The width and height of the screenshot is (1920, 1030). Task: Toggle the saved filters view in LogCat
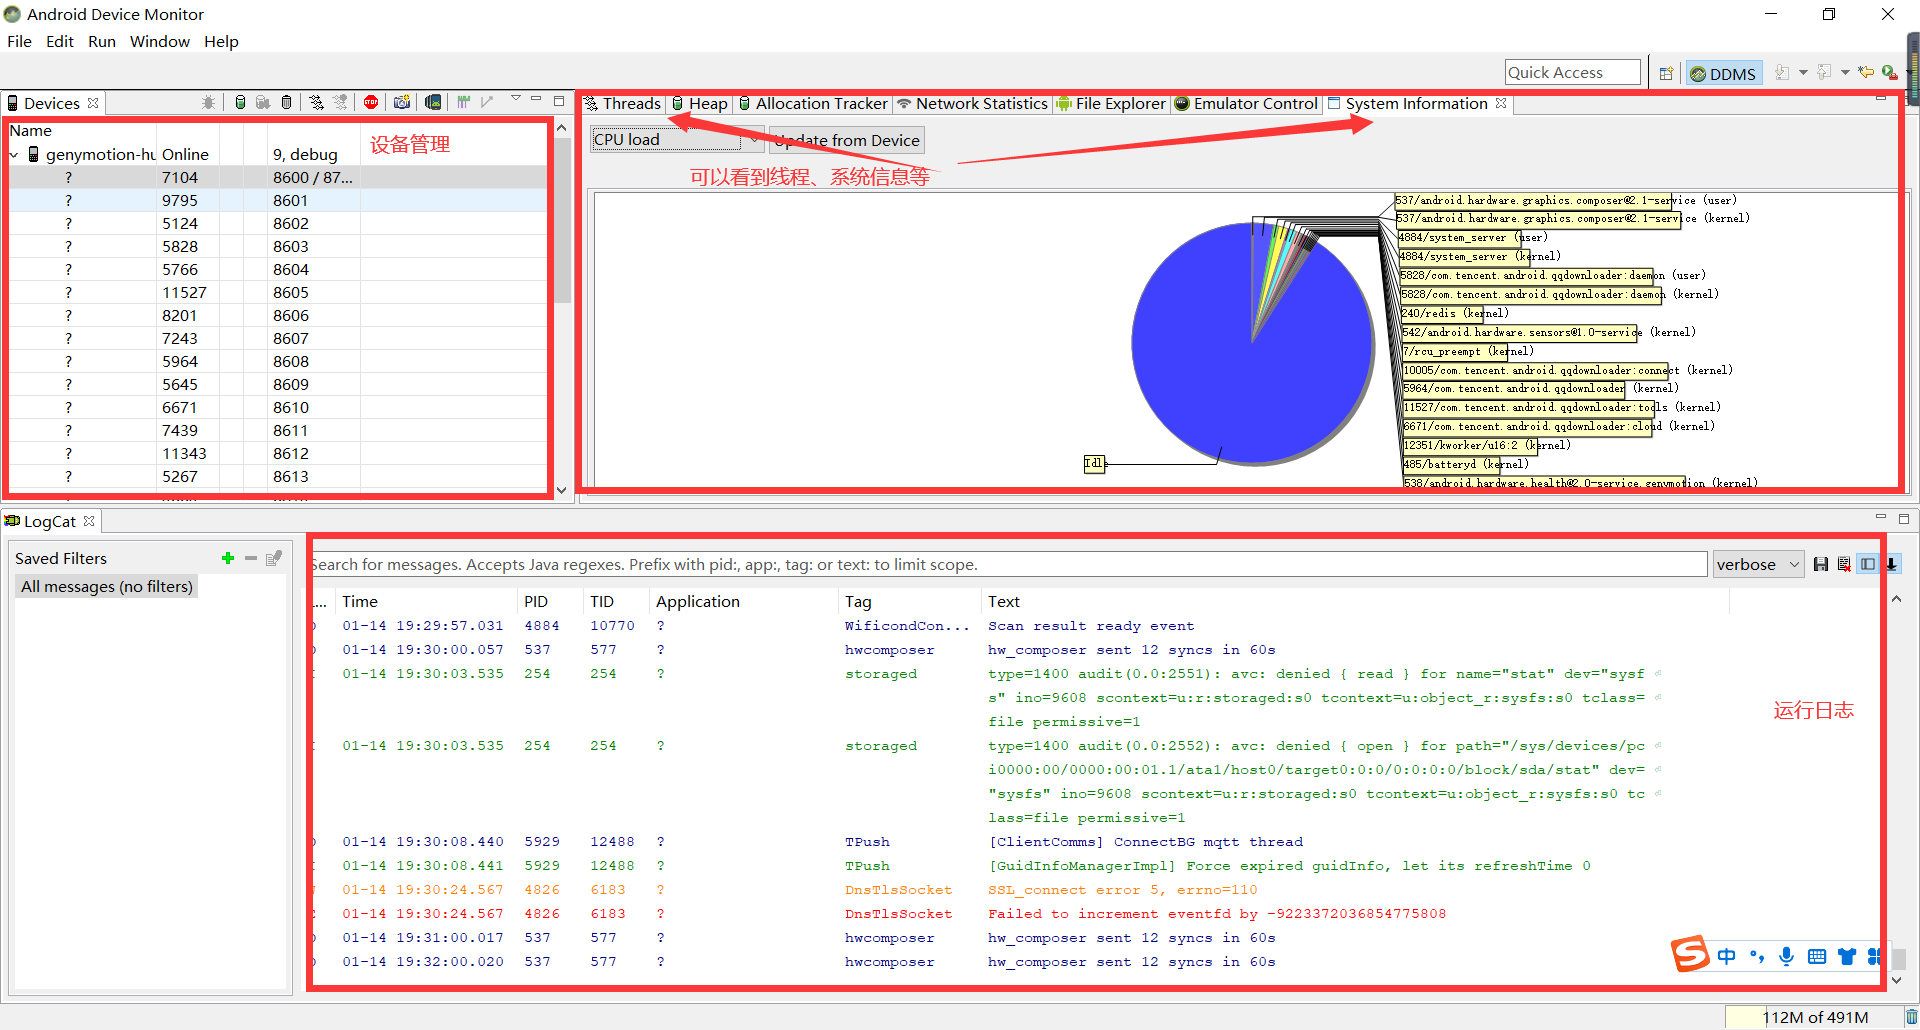point(1868,563)
